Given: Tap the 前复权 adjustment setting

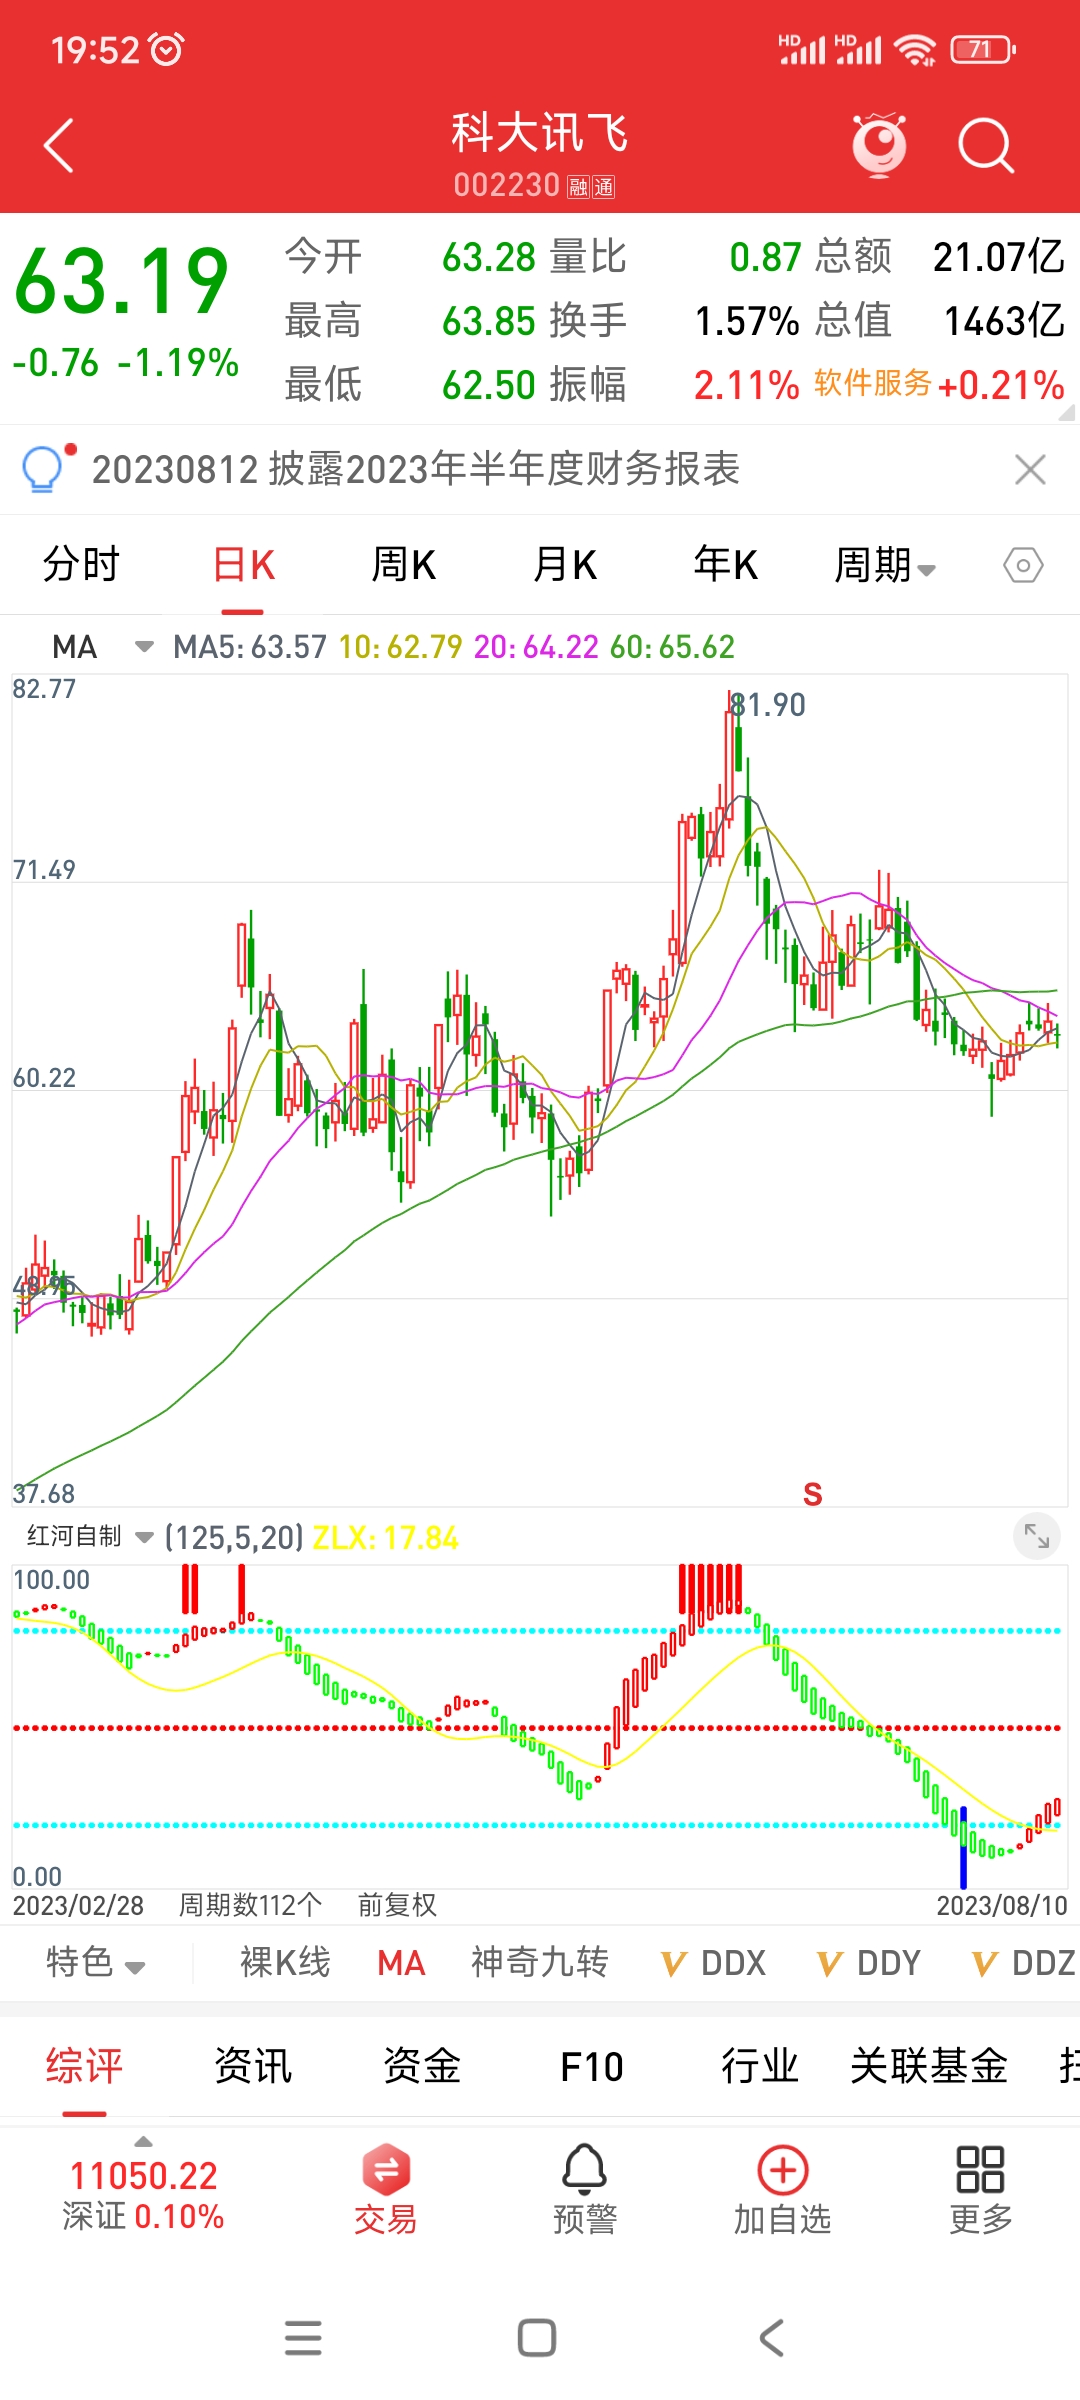Looking at the screenshot, I should [x=397, y=1905].
